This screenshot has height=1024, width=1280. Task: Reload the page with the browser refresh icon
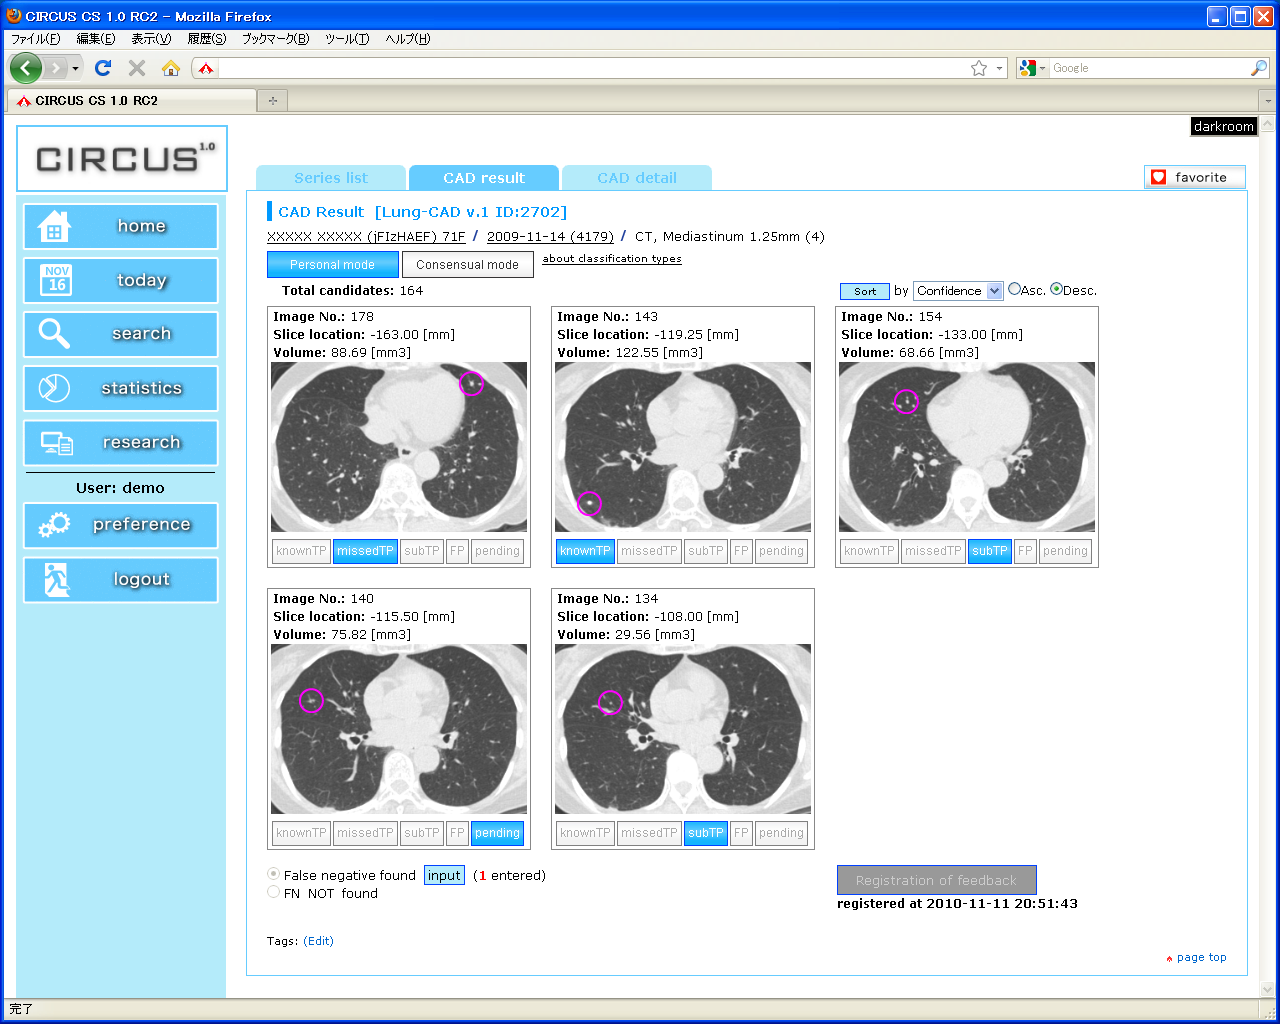pyautogui.click(x=103, y=68)
